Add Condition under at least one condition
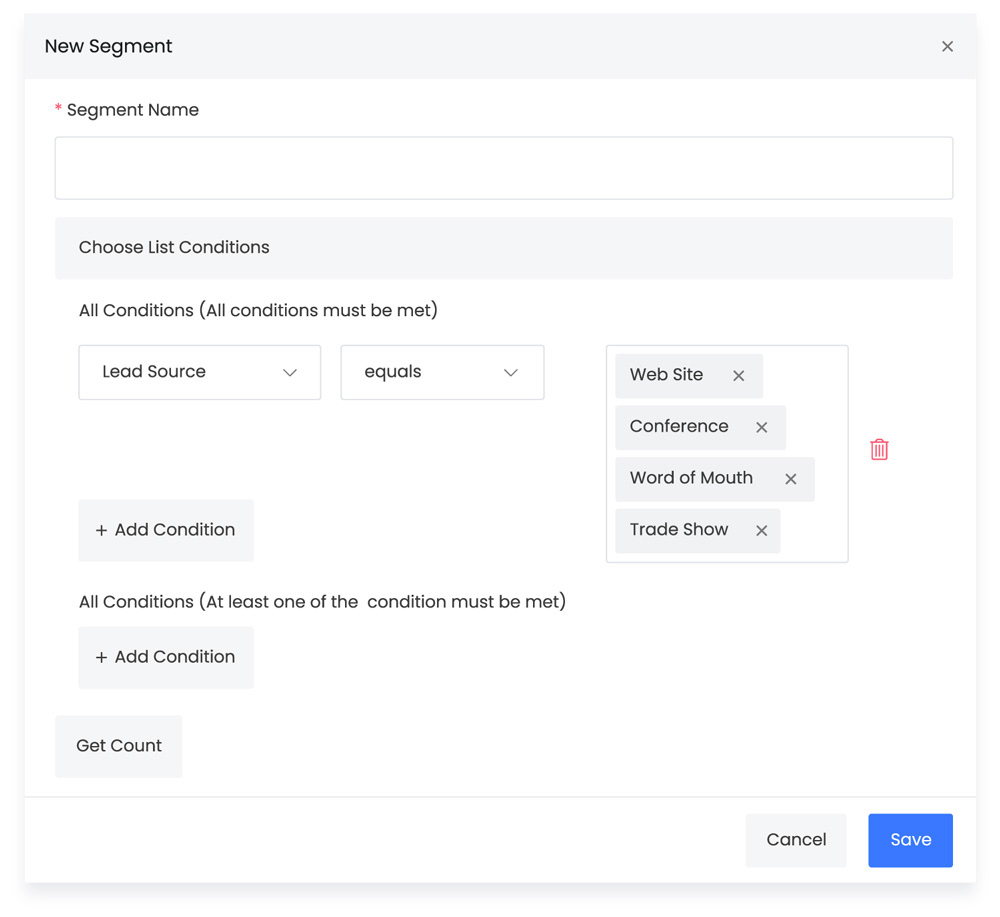 point(166,657)
